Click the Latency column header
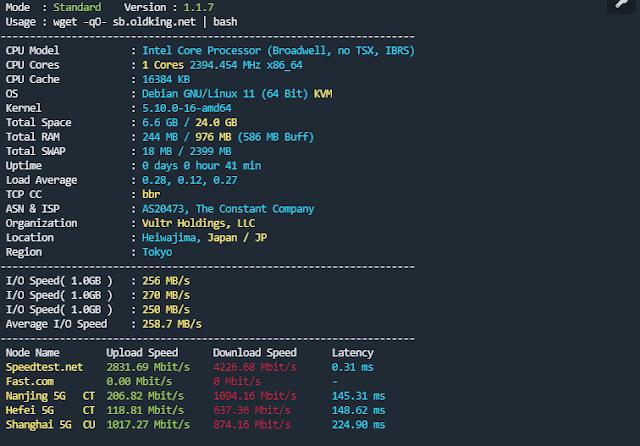The image size is (640, 446). pyautogui.click(x=352, y=352)
